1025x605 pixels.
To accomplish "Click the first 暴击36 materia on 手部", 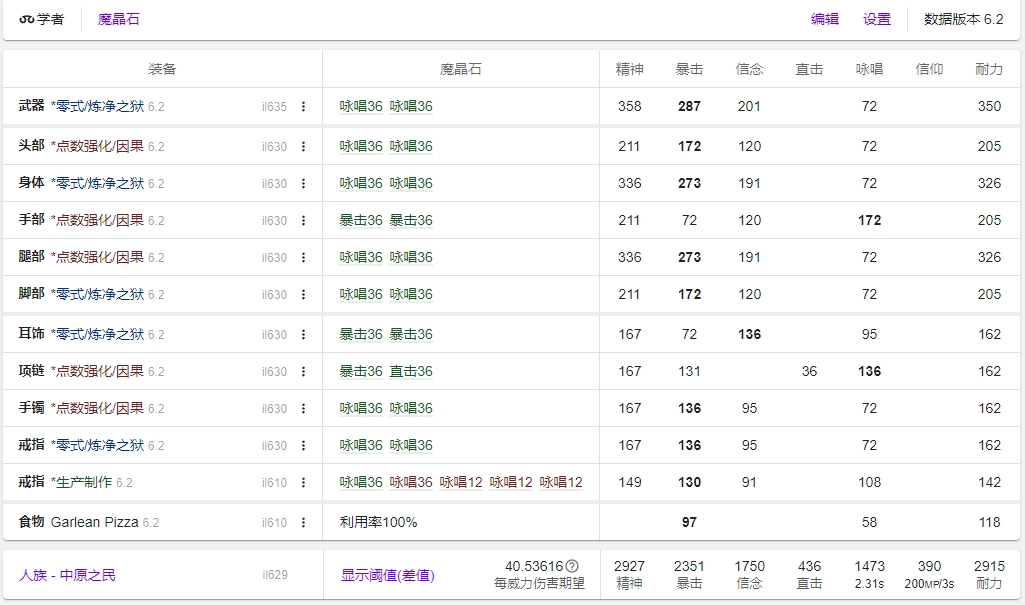I will click(360, 220).
